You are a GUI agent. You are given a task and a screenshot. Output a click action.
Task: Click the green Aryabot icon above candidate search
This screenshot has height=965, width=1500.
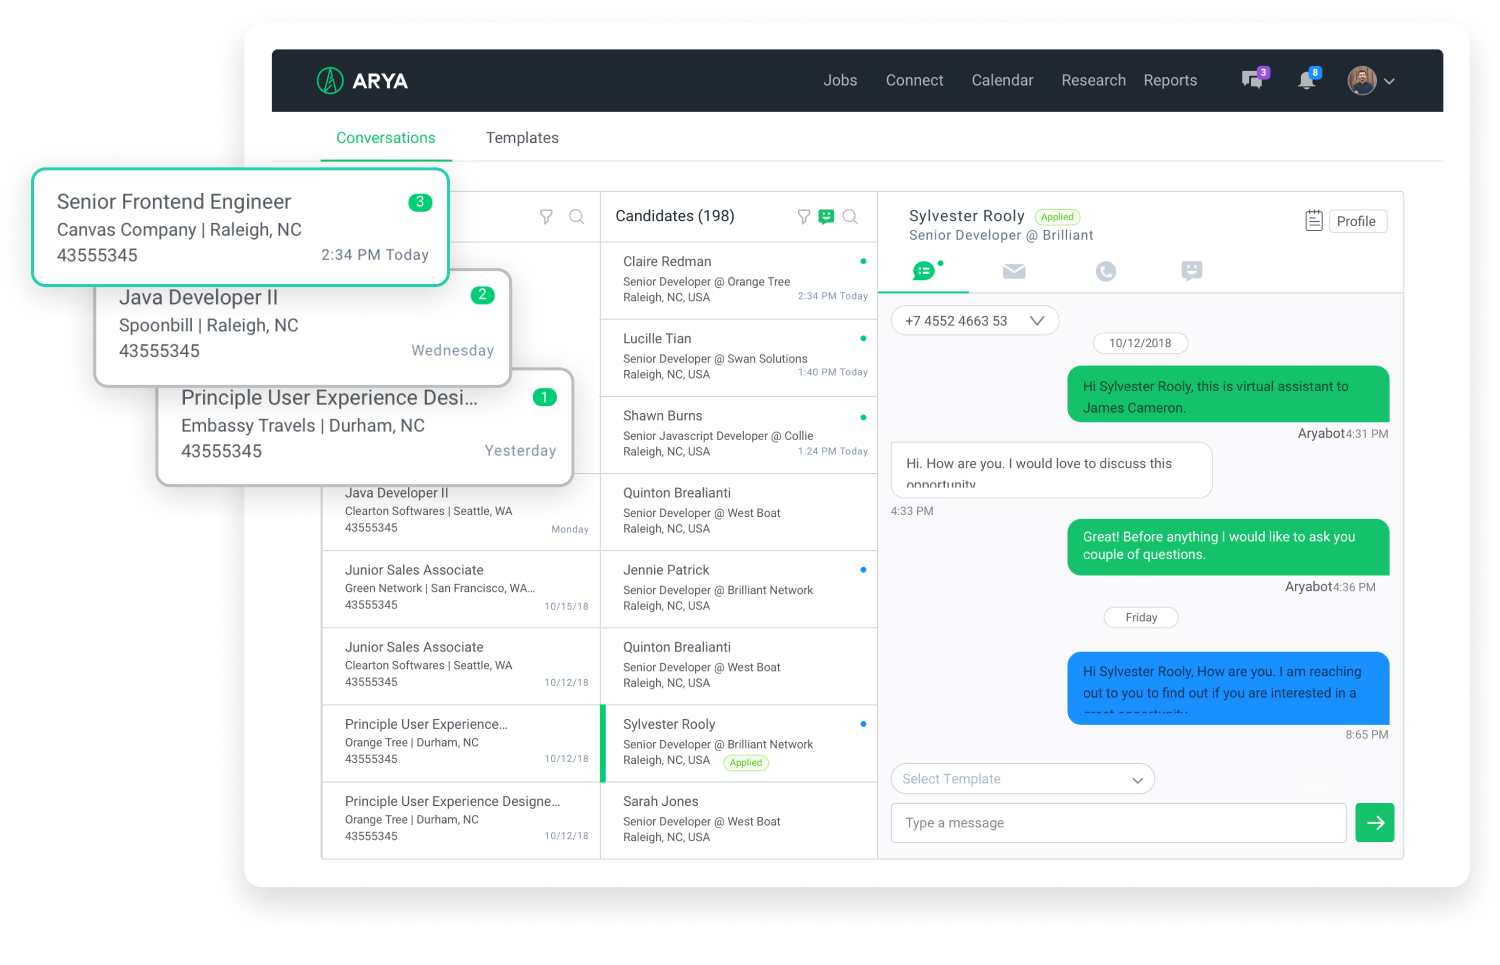tap(826, 216)
